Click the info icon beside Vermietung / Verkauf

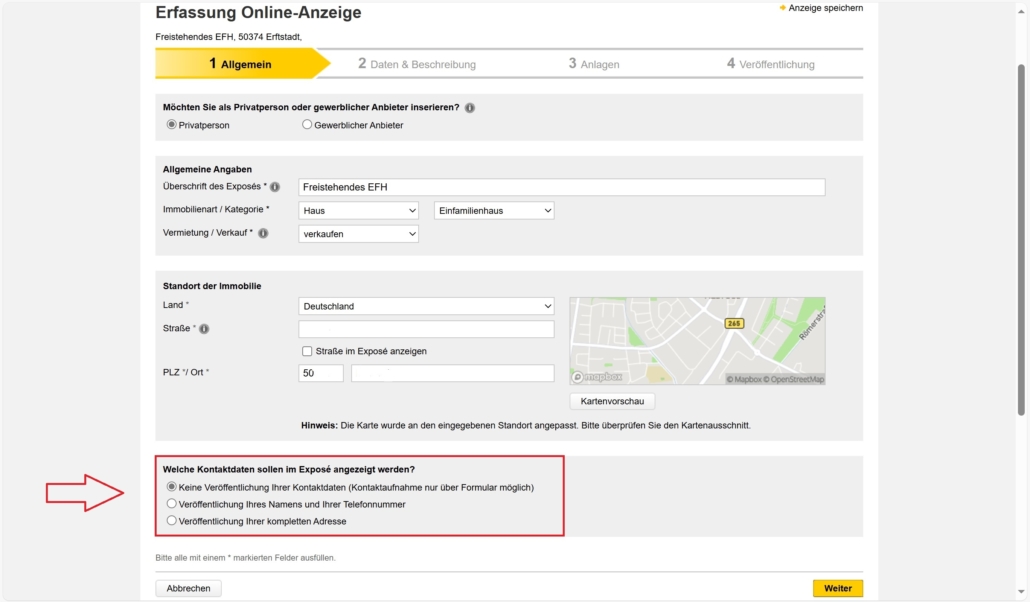click(264, 233)
